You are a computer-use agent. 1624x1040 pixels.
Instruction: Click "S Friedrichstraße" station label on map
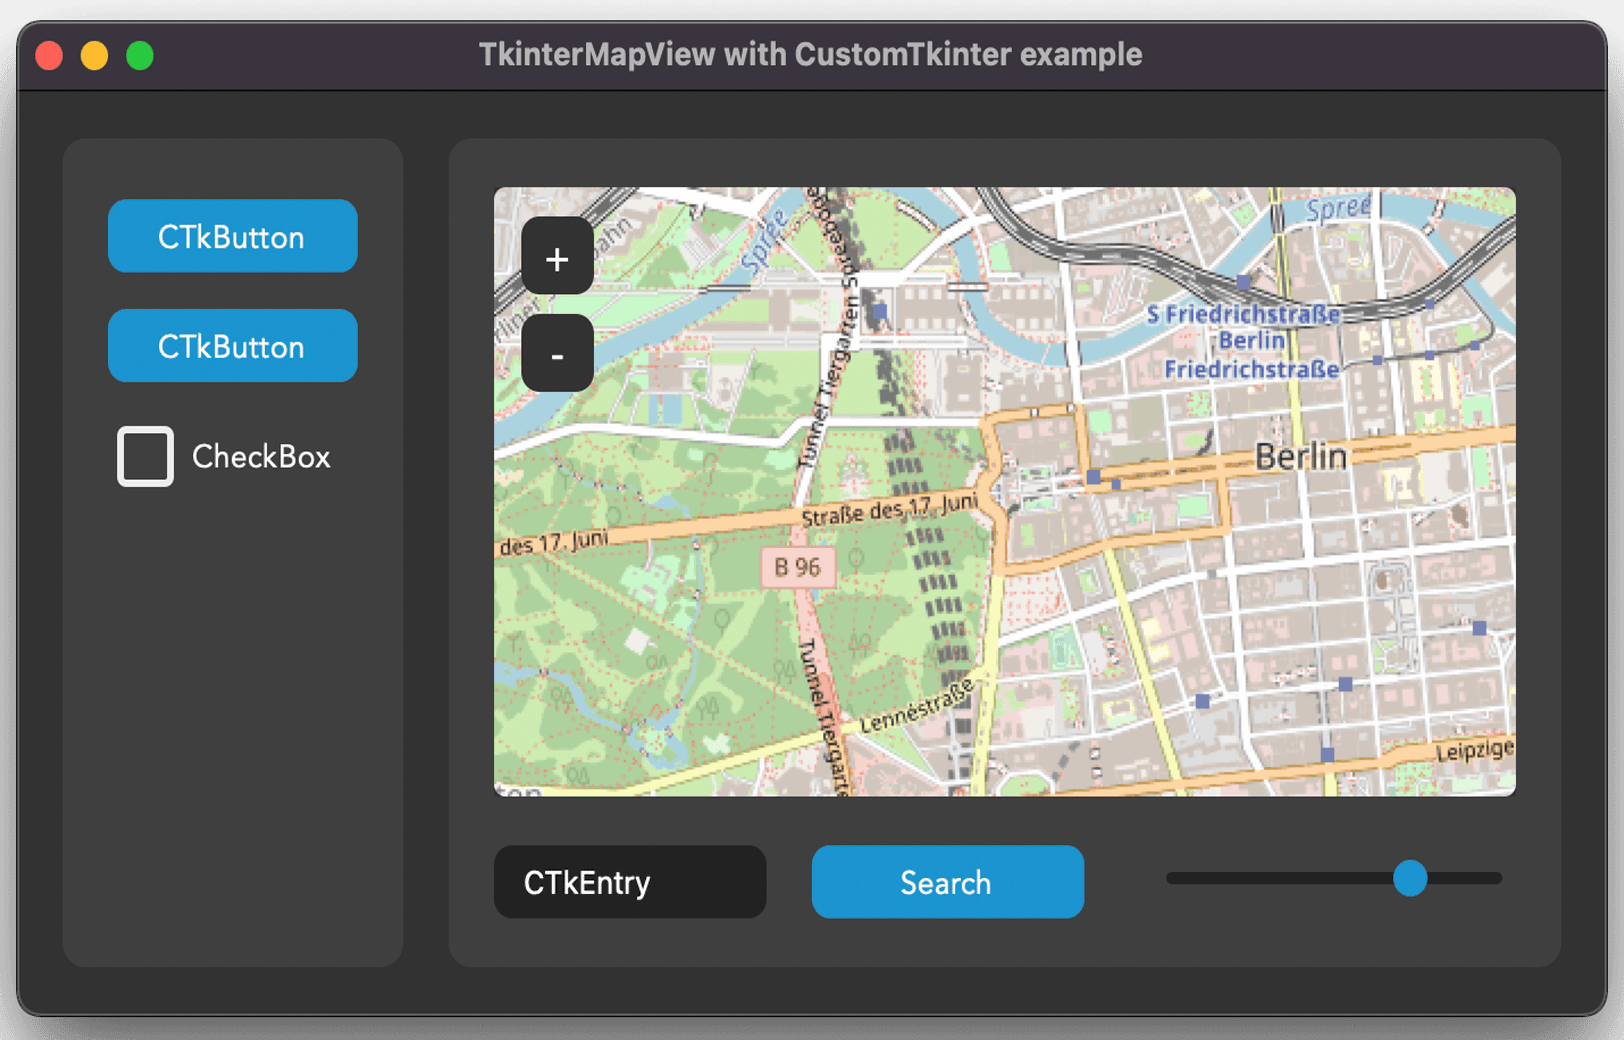click(x=1243, y=314)
